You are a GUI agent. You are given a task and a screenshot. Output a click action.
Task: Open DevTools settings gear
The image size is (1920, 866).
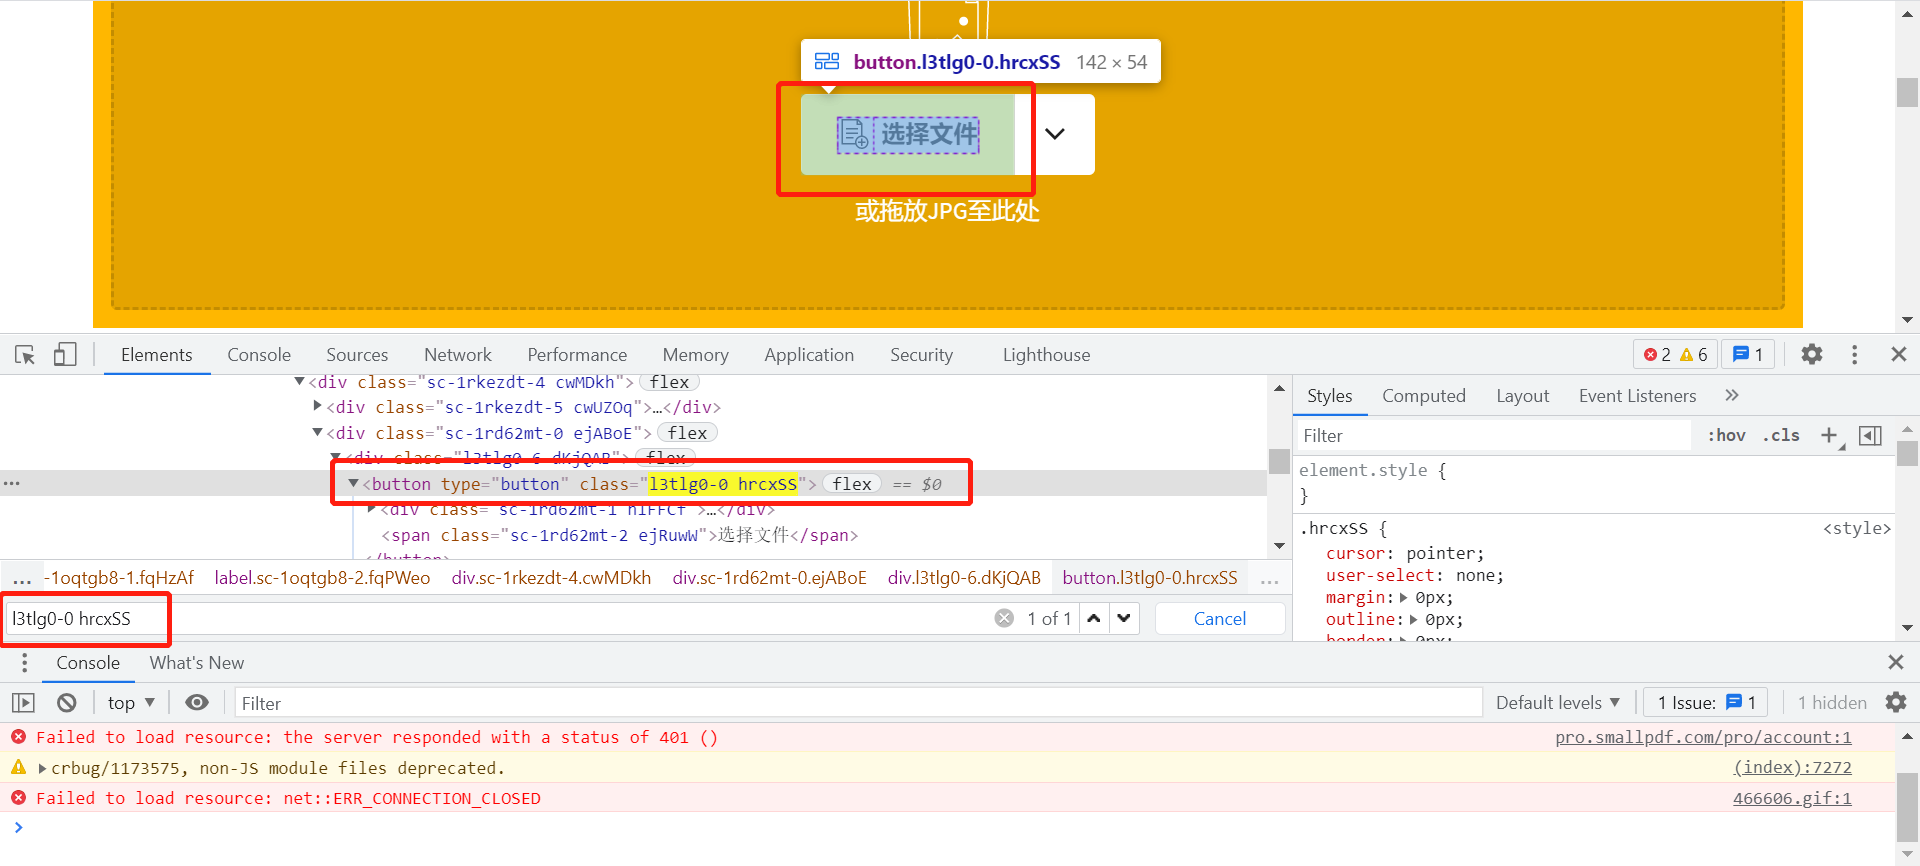(1812, 354)
